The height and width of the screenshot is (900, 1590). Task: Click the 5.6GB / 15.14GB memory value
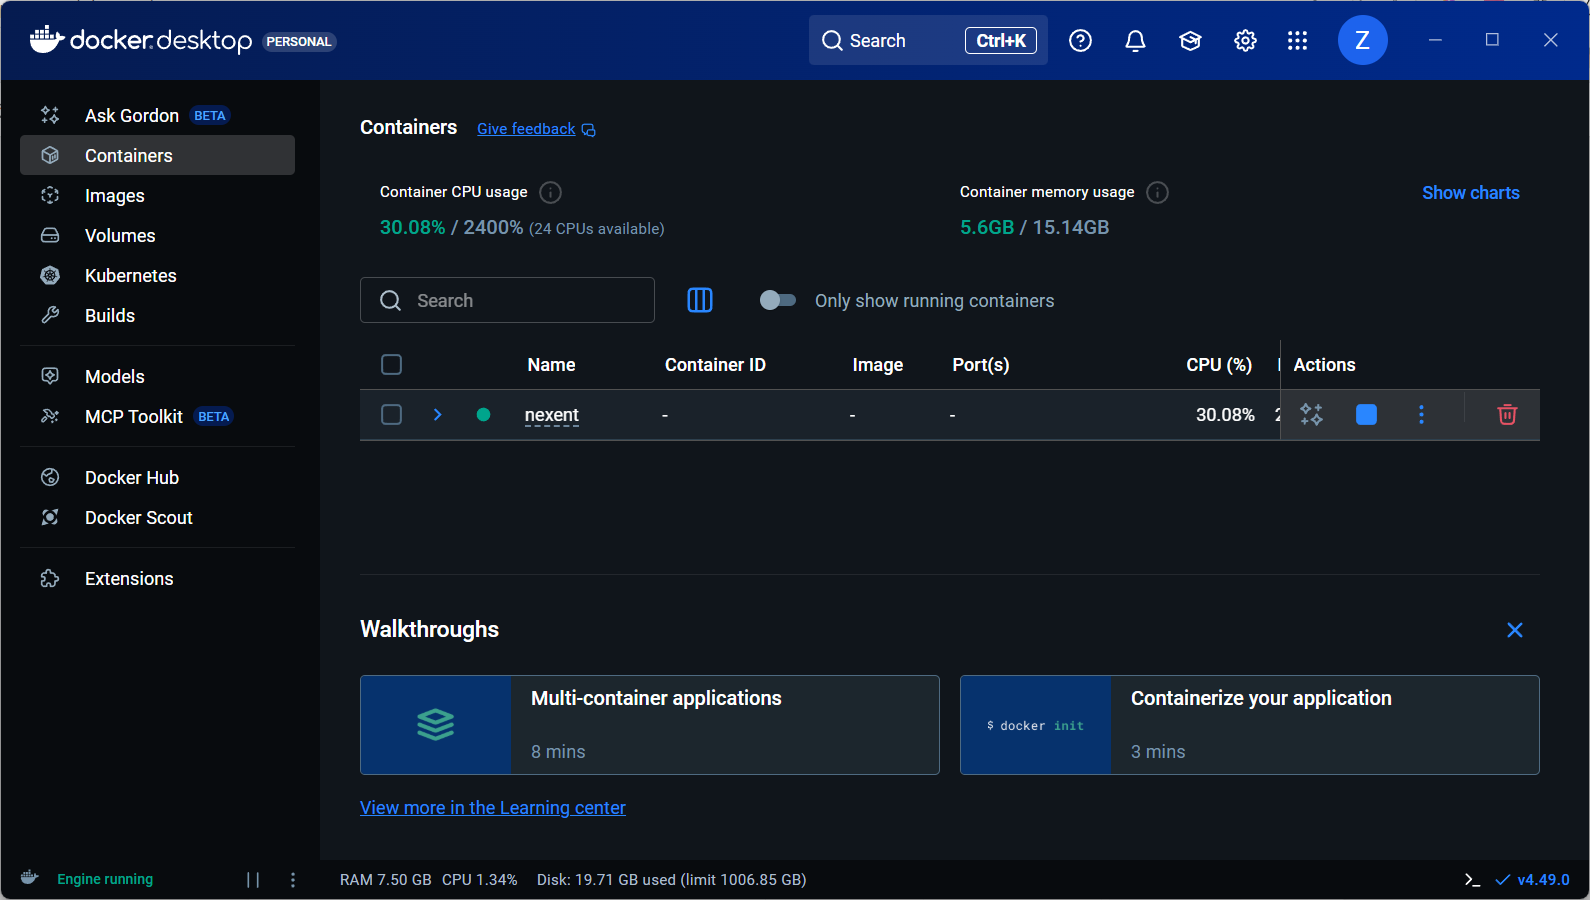coord(1034,227)
